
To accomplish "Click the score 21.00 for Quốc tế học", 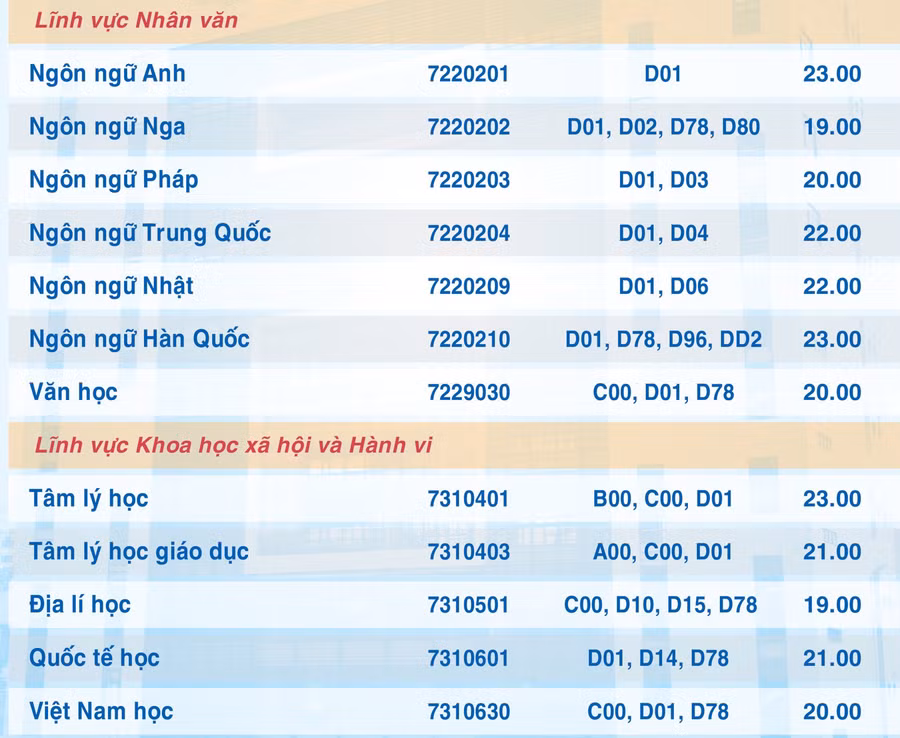I will click(x=831, y=658).
